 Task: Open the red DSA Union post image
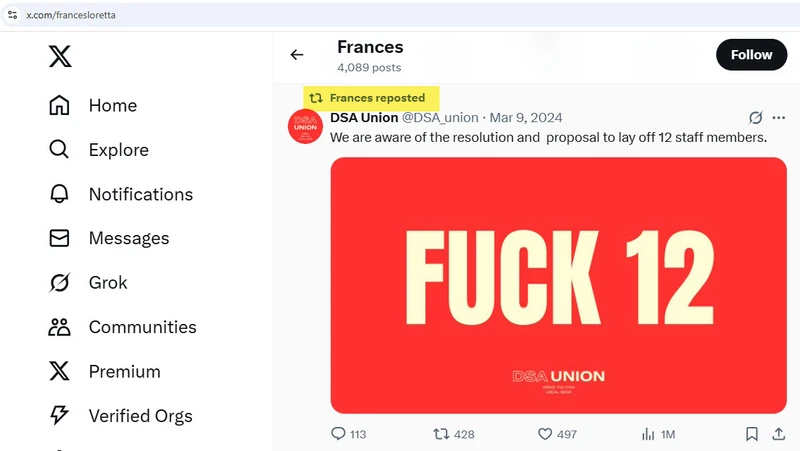[x=558, y=285]
